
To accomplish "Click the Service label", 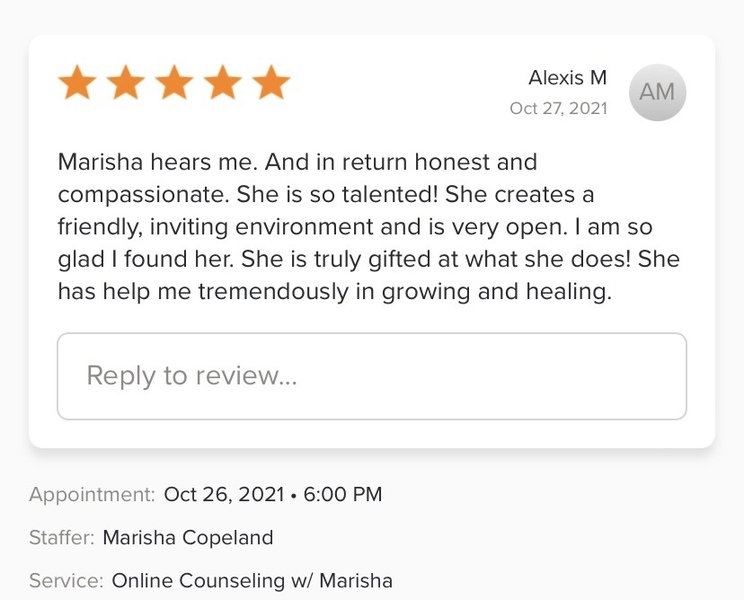I will pos(66,580).
